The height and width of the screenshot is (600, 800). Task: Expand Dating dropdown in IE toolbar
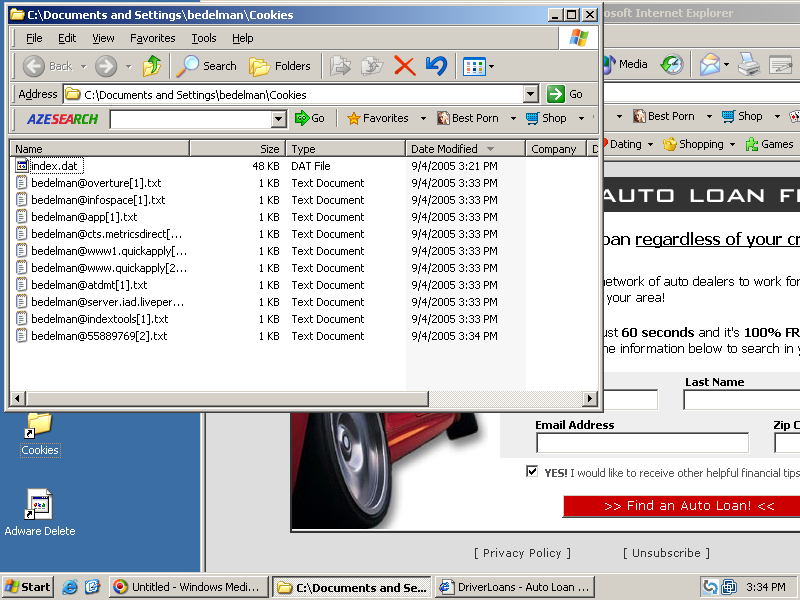[x=650, y=144]
